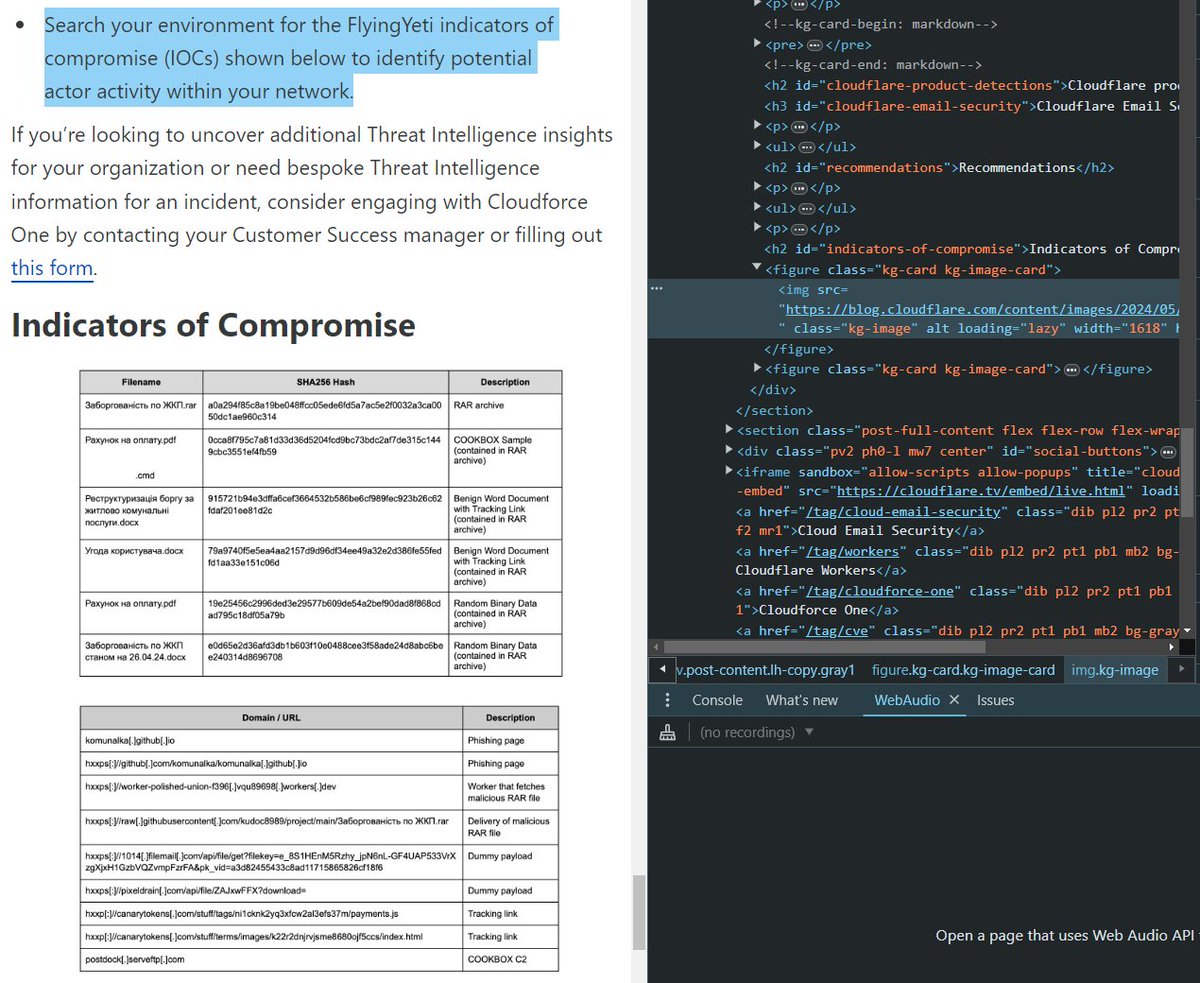This screenshot has width=1200, height=983.
Task: Clear the WebAudio panel with broom icon
Action: click(667, 733)
